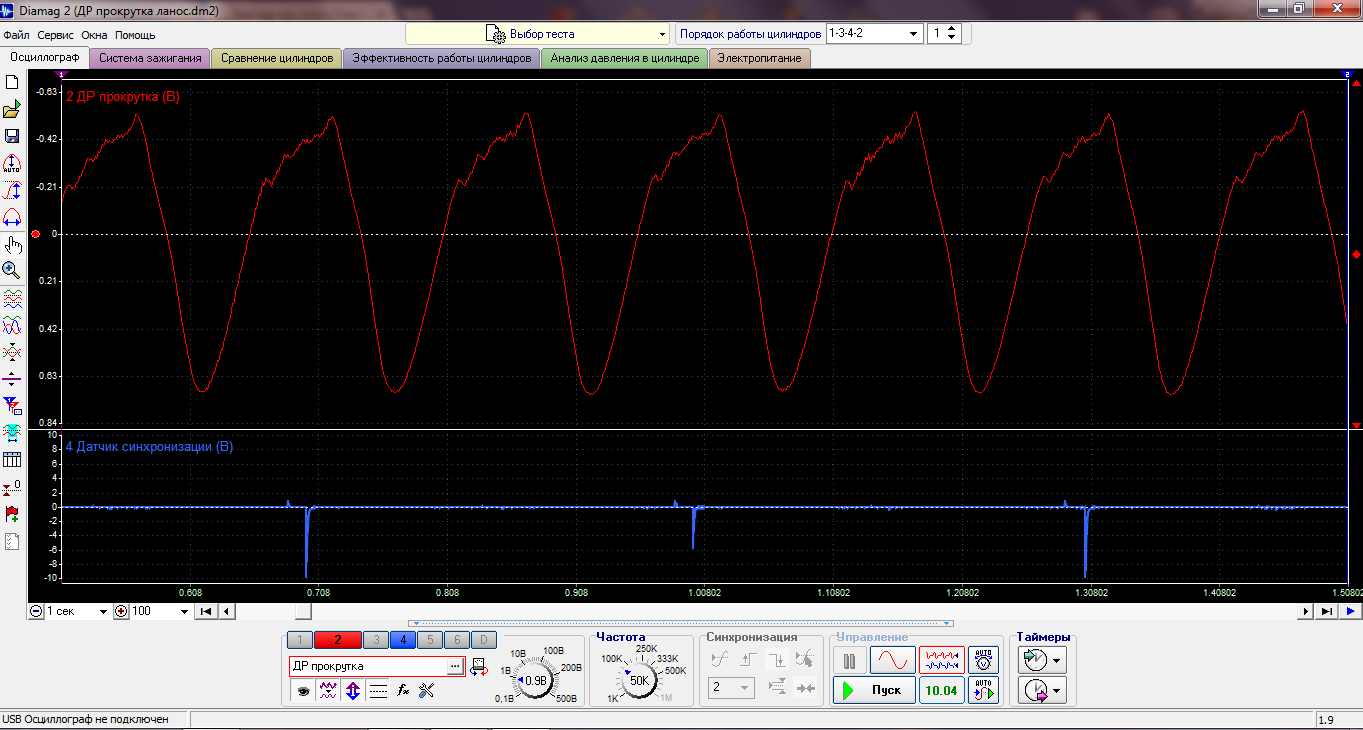Image resolution: width=1363 pixels, height=730 pixels.
Task: Click the zero level marker icon
Action: (x=12, y=487)
